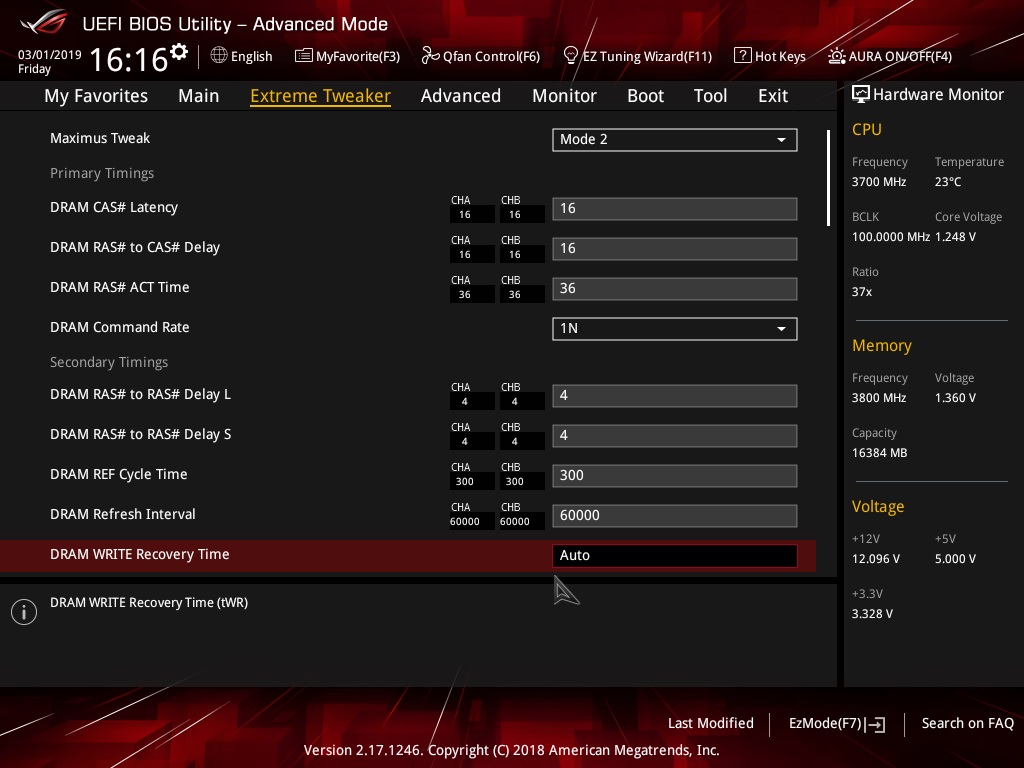
Task: Expand the Maximus Tweak dropdown arrow
Action: coord(781,140)
